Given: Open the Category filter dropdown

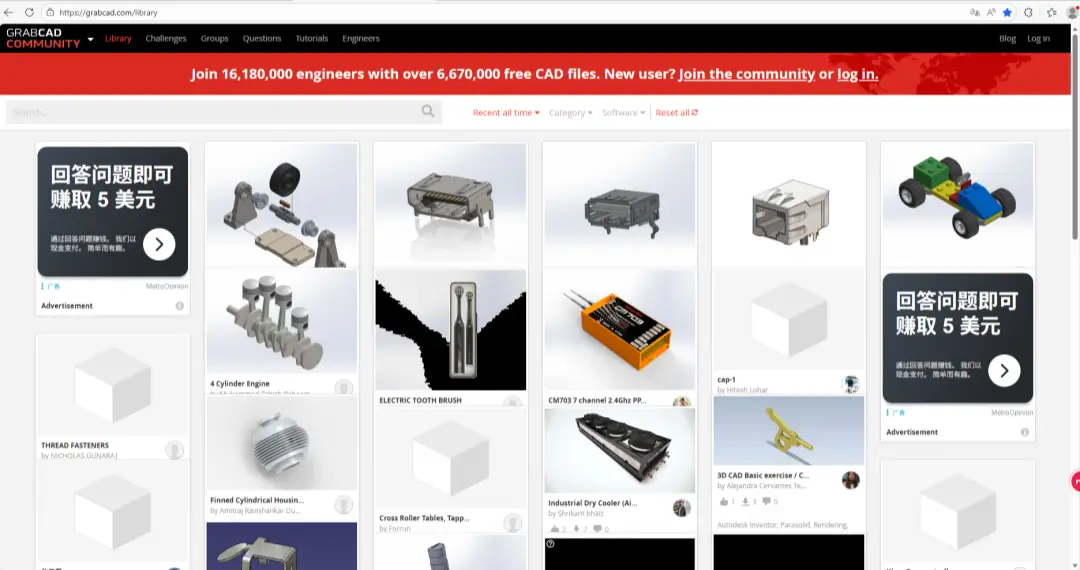Looking at the screenshot, I should pyautogui.click(x=570, y=113).
